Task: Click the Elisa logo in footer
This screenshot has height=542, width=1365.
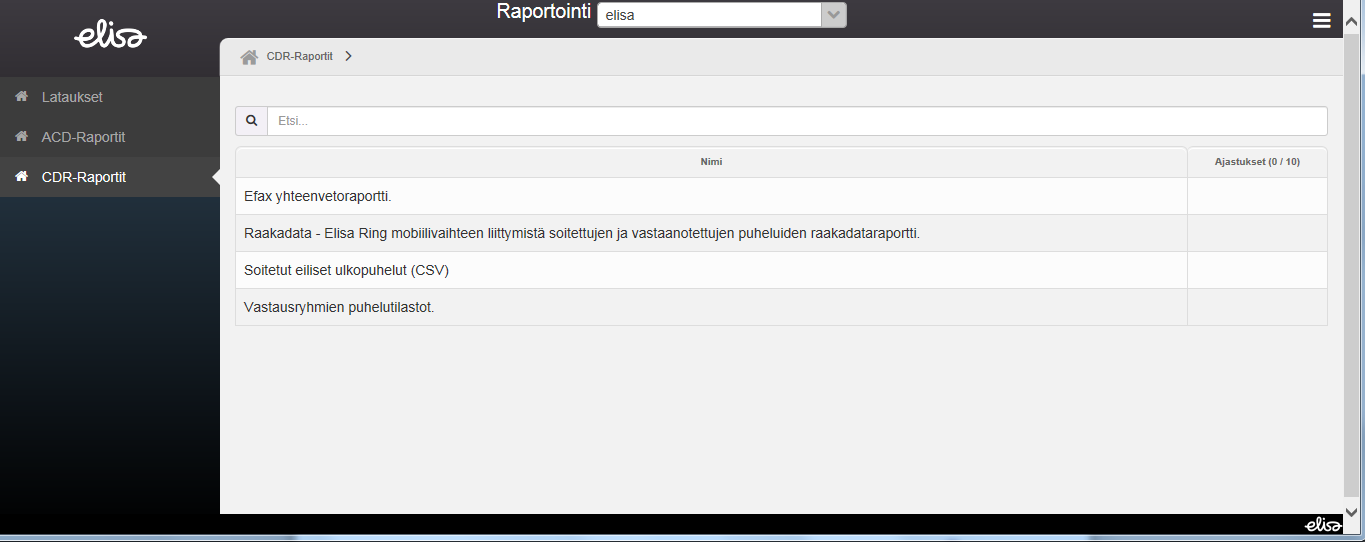Action: (x=1322, y=525)
